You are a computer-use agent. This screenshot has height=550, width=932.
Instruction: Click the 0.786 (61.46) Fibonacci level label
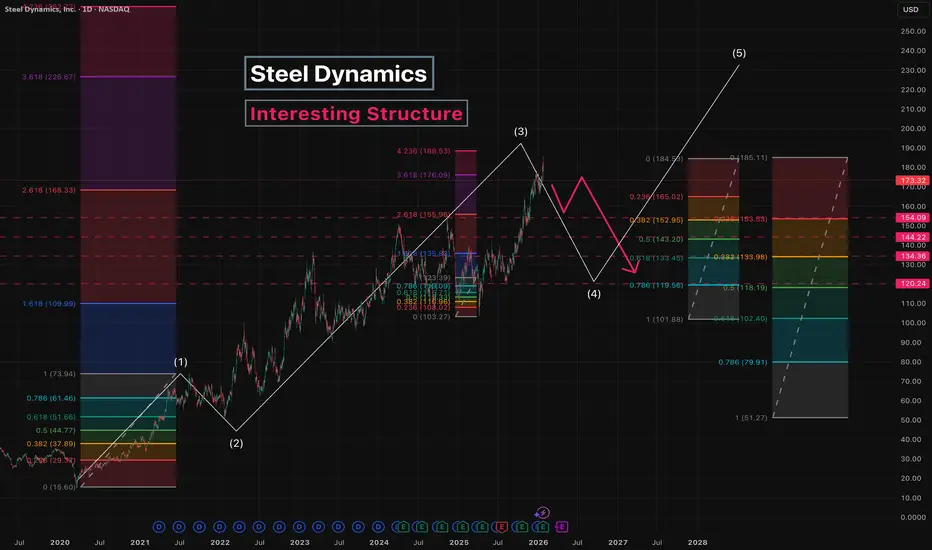pyautogui.click(x=51, y=398)
